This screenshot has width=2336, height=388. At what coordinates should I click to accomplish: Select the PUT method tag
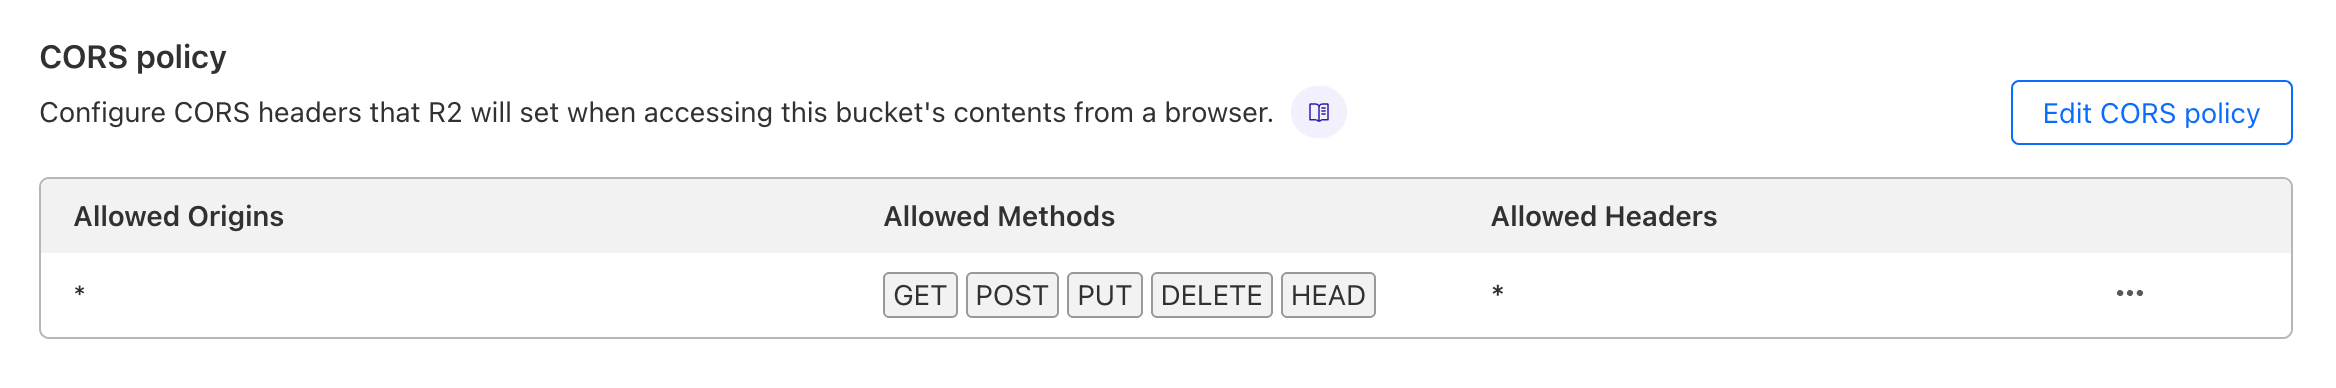[1104, 295]
